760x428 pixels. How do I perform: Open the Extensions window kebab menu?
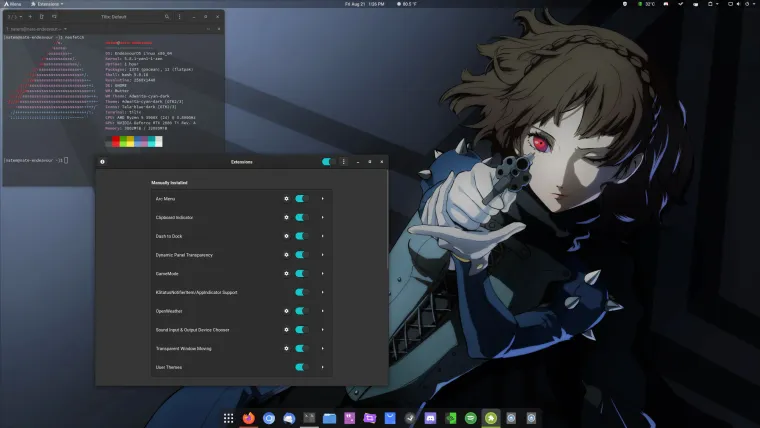coord(343,161)
